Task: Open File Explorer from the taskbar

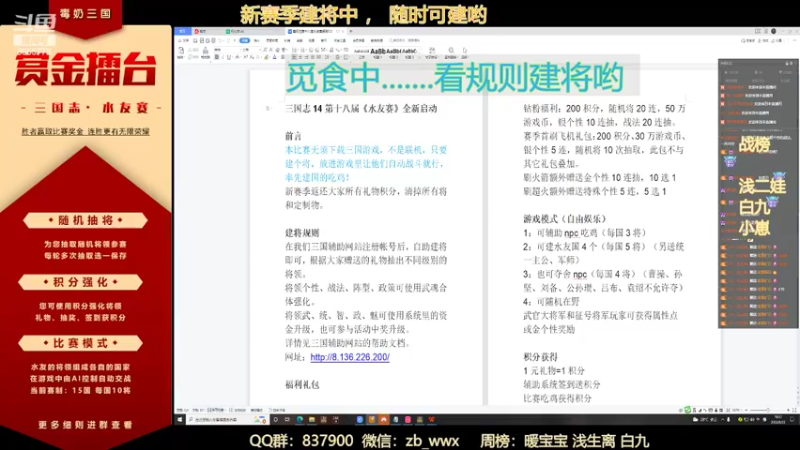Action: pyautogui.click(x=312, y=419)
